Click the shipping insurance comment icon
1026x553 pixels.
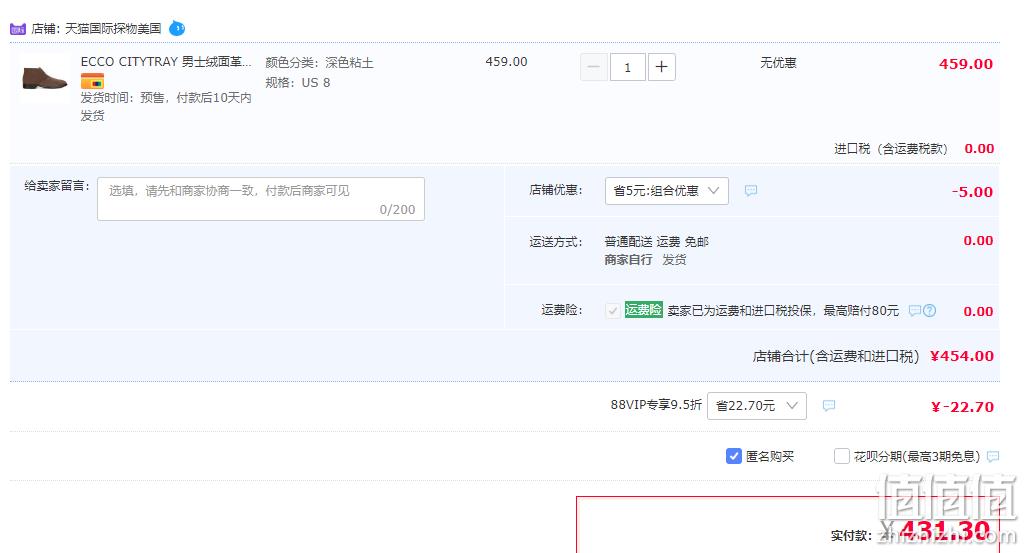tap(915, 310)
